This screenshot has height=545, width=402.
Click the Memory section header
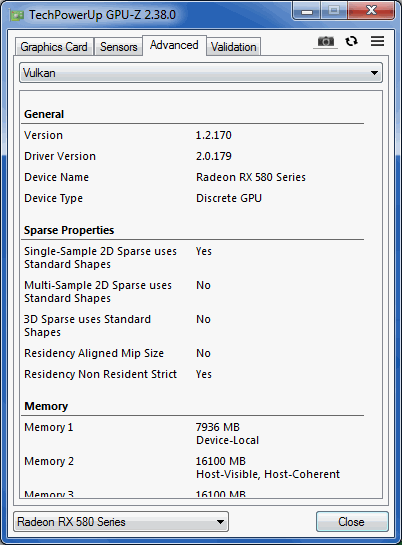[x=46, y=406]
